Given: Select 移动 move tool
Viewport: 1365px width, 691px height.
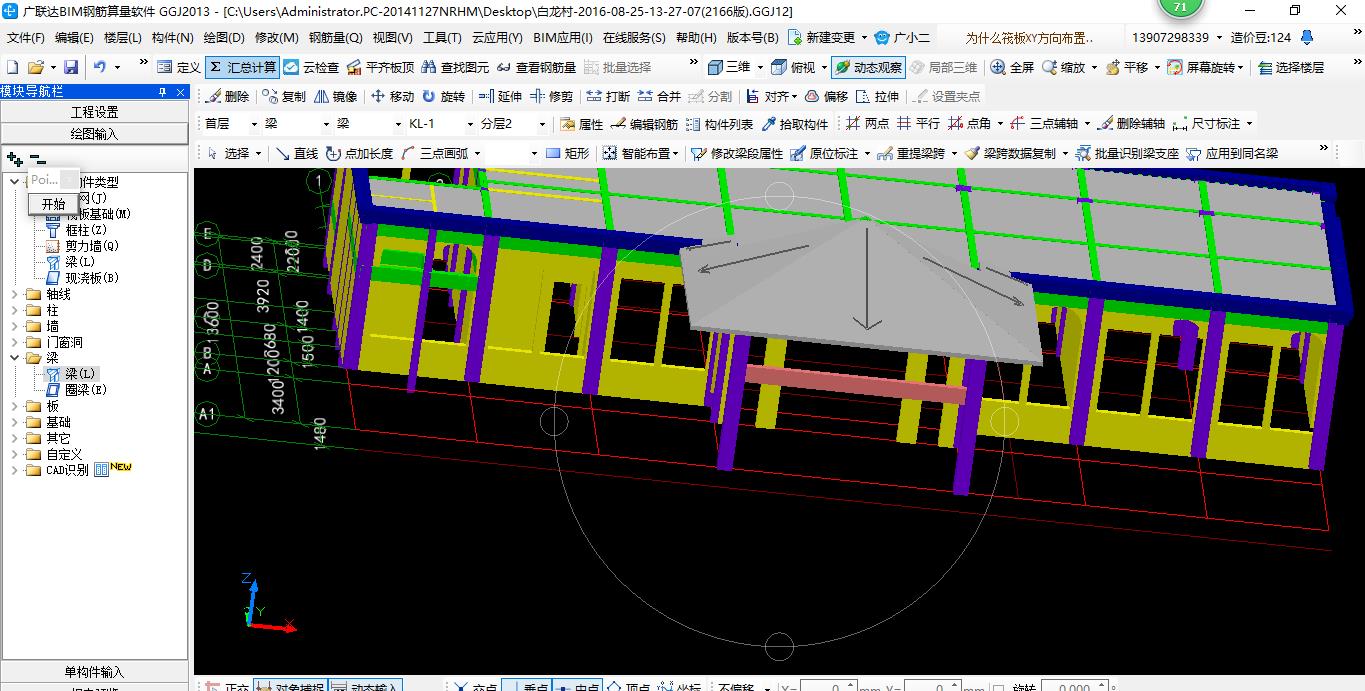Looking at the screenshot, I should 392,96.
